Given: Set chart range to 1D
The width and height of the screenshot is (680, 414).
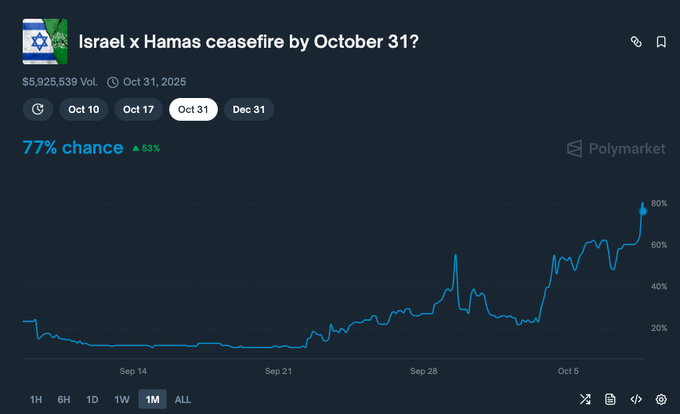Looking at the screenshot, I should pos(92,400).
